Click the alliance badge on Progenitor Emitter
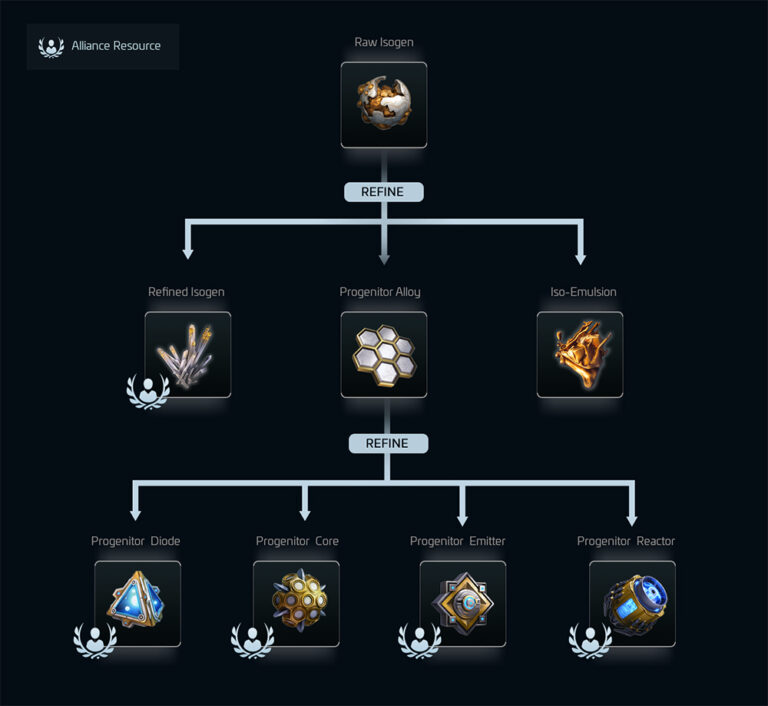768x706 pixels. (x=420, y=640)
